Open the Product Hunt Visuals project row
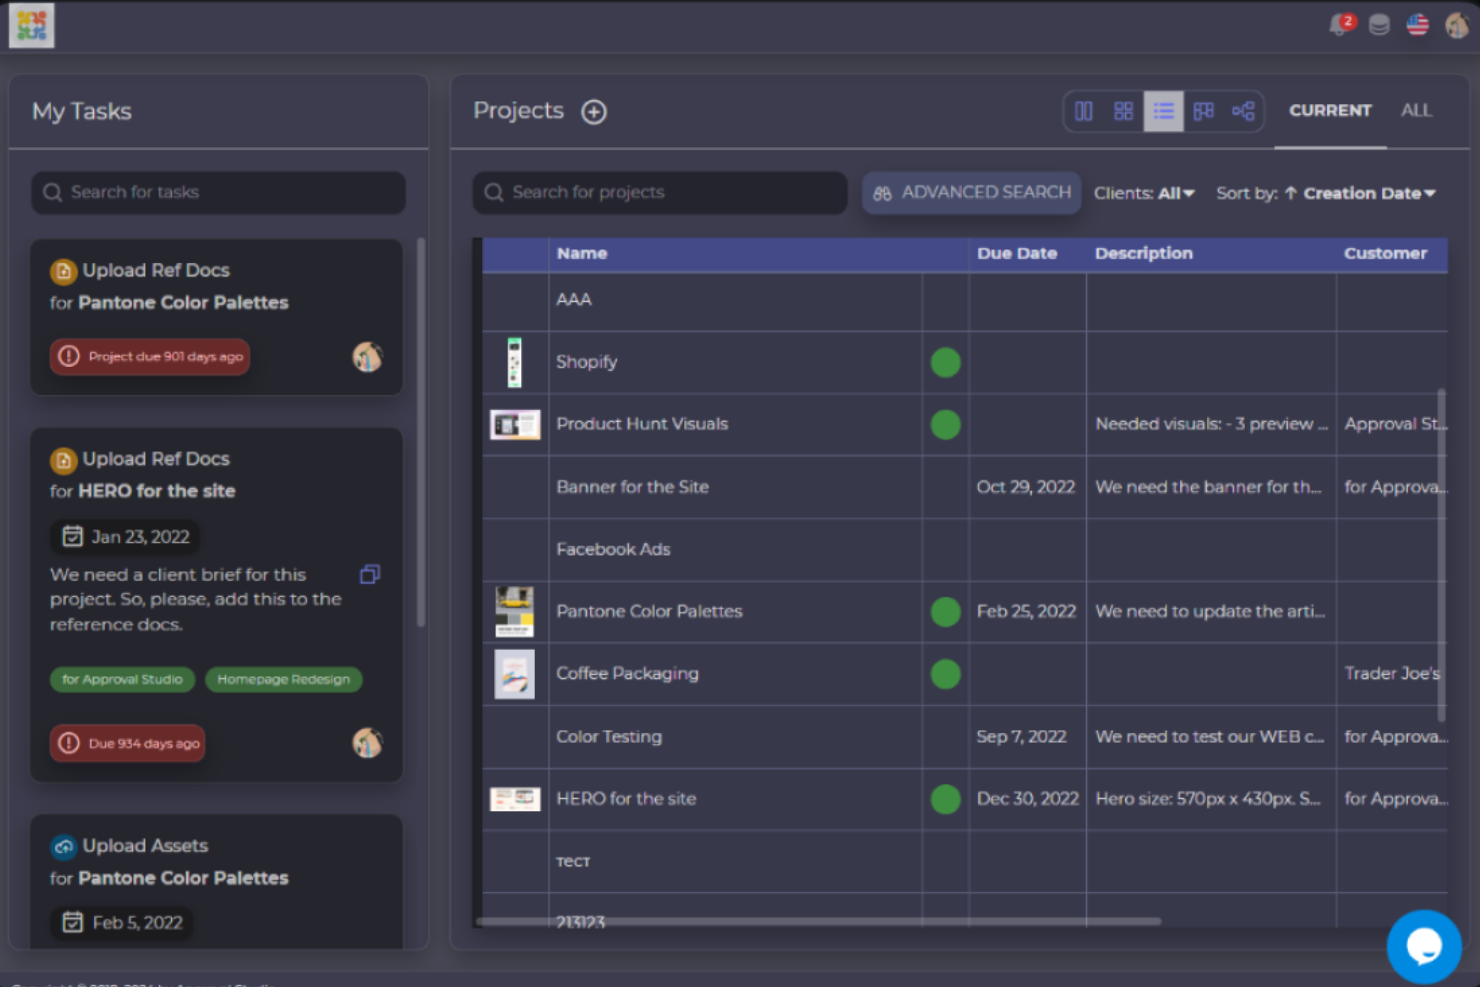 point(965,425)
